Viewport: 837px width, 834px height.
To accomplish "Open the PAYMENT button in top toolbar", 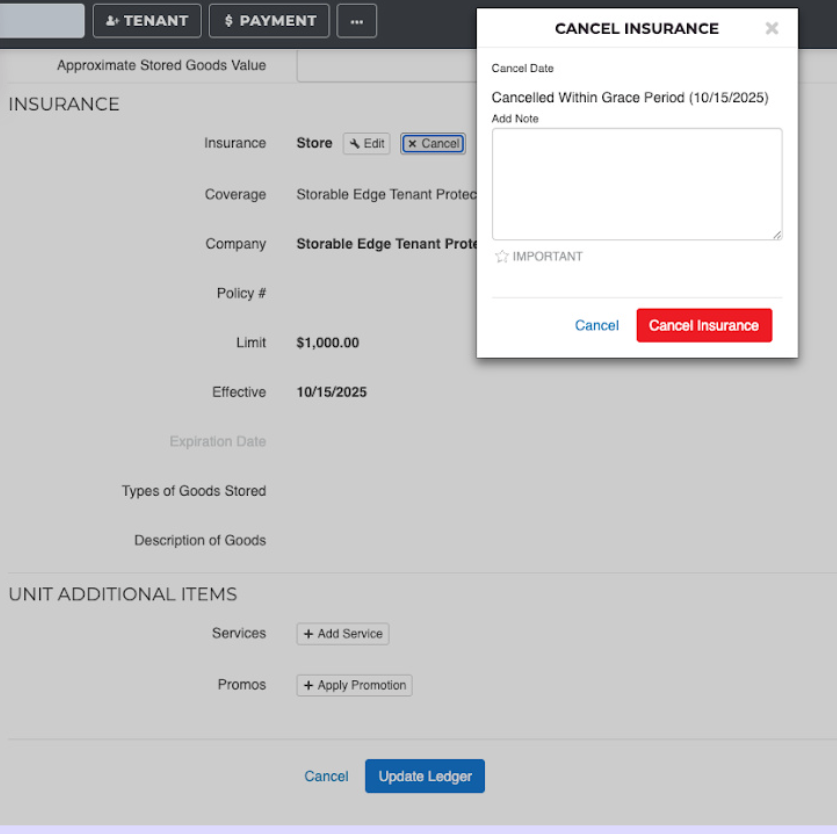I will (x=269, y=21).
